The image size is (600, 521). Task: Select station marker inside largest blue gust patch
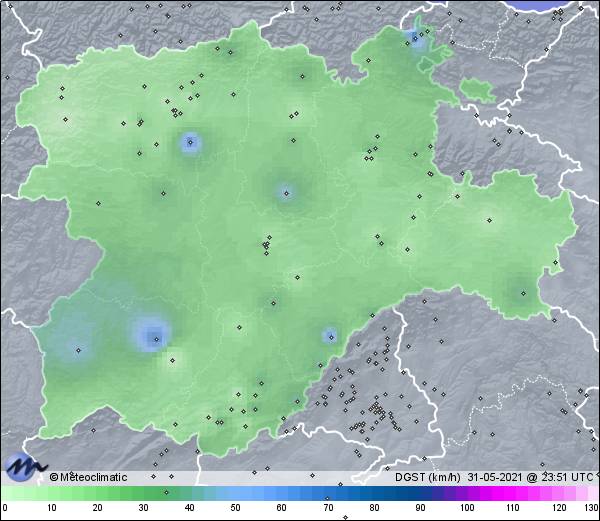156,339
